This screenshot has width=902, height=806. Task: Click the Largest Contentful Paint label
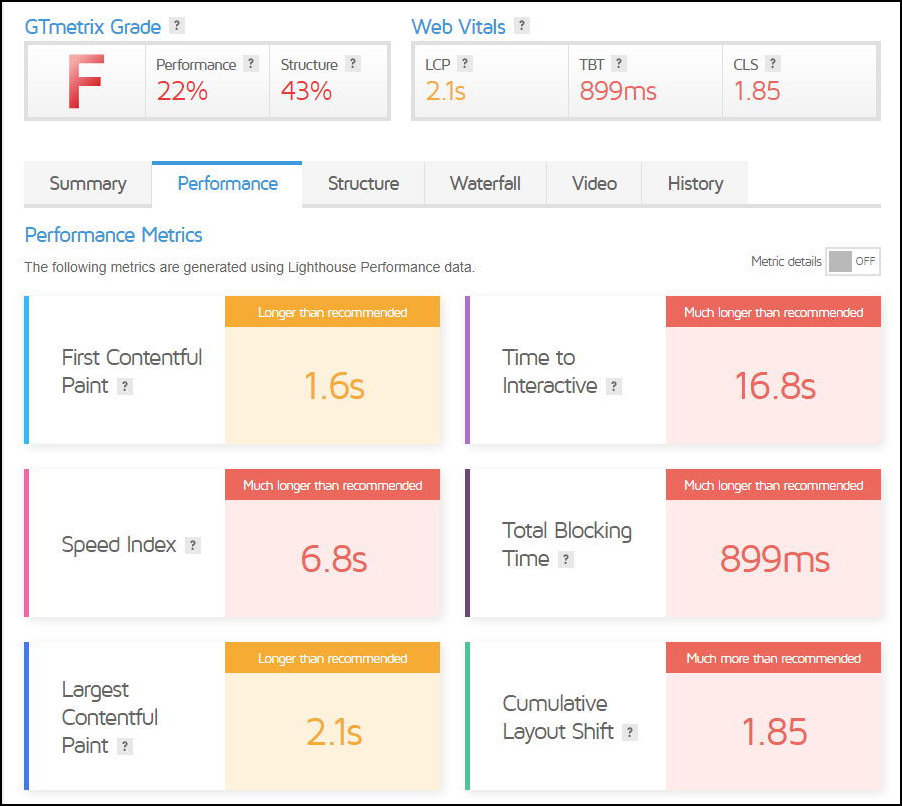(x=109, y=717)
